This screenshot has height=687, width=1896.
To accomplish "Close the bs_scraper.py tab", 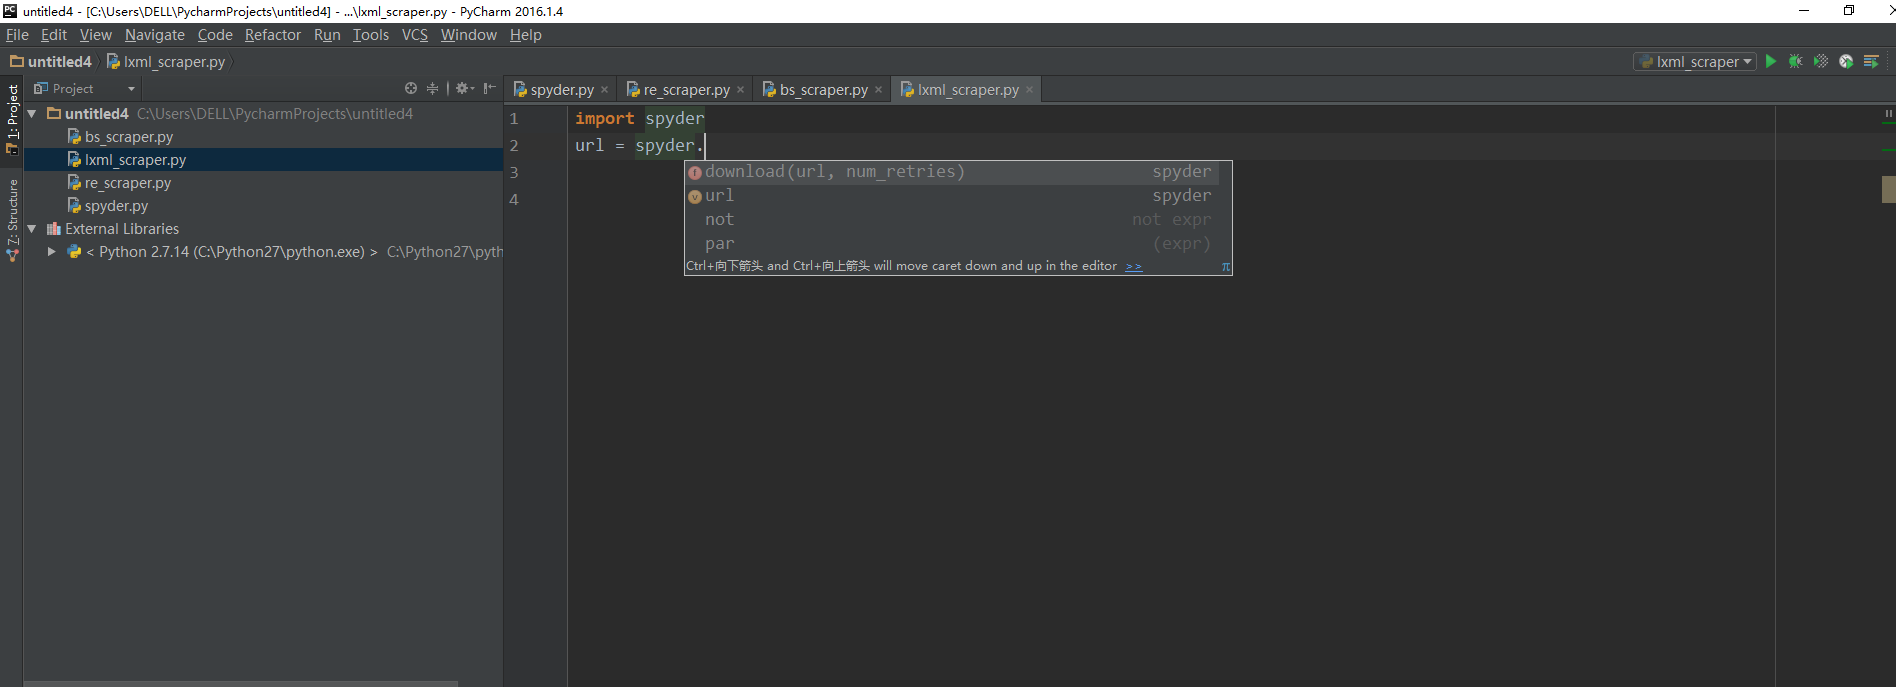I will click(878, 90).
